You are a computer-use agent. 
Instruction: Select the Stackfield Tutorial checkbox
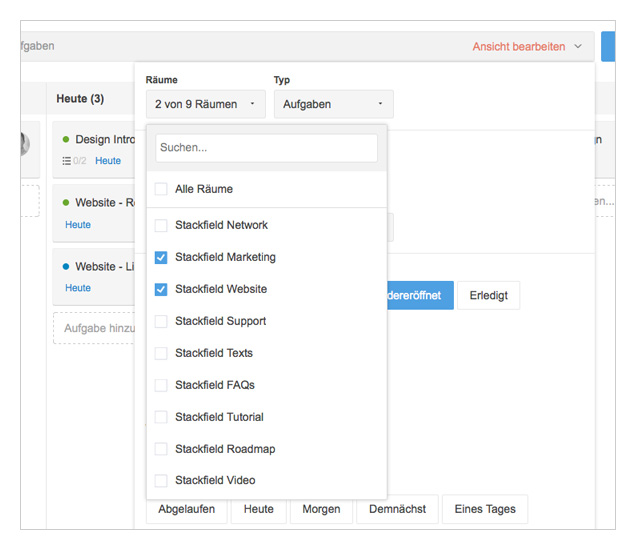pyautogui.click(x=161, y=417)
